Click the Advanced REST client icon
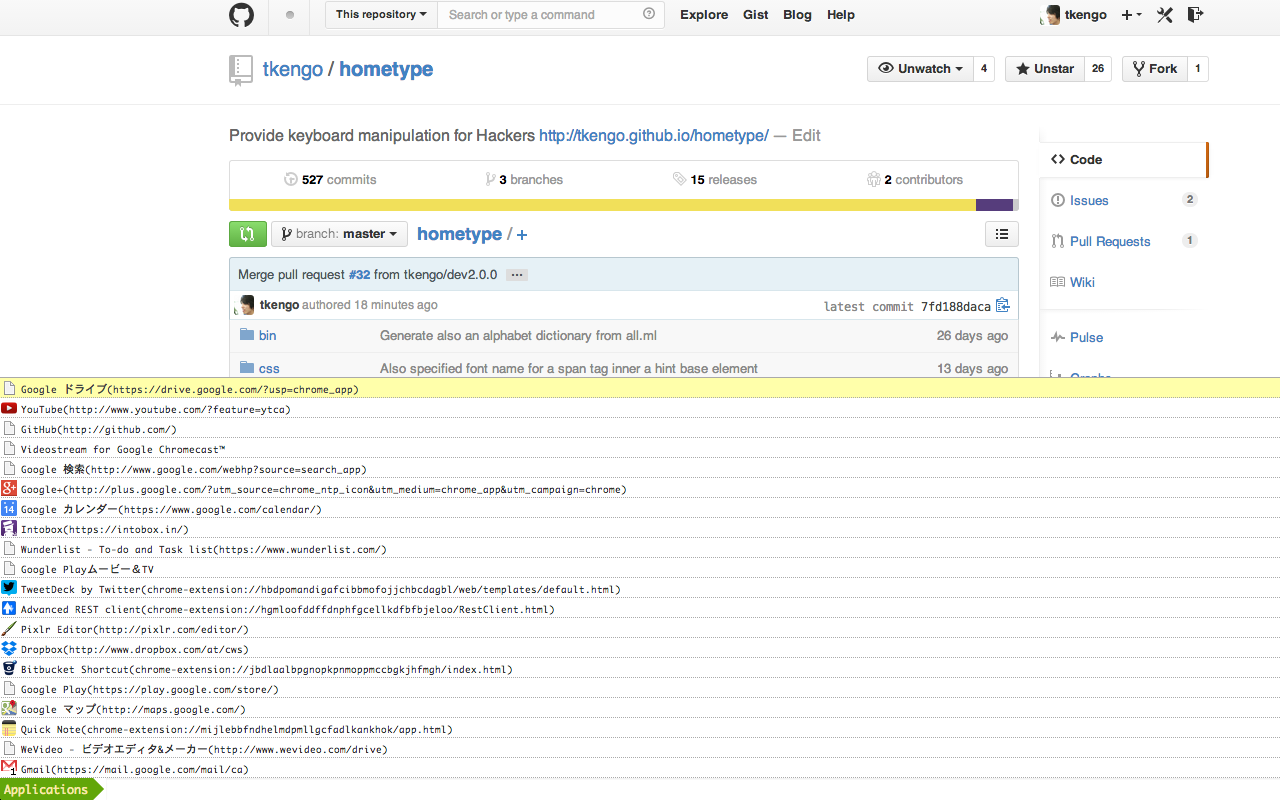 (9, 608)
